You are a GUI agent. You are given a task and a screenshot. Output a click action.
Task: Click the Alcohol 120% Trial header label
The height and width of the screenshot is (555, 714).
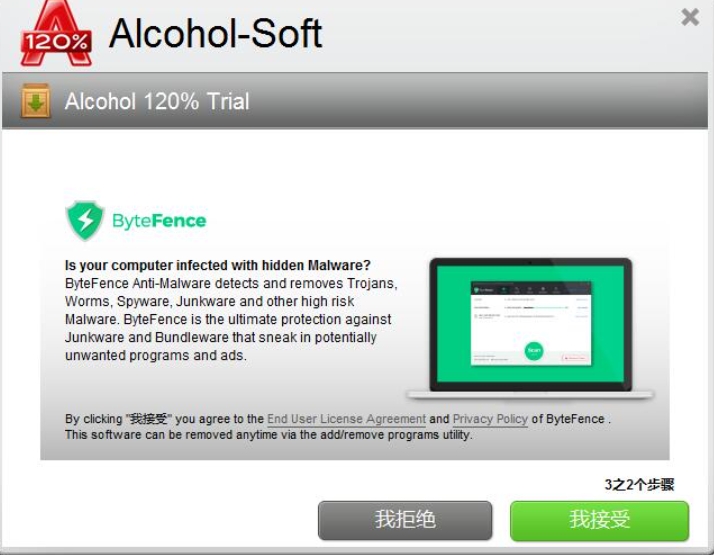(157, 101)
